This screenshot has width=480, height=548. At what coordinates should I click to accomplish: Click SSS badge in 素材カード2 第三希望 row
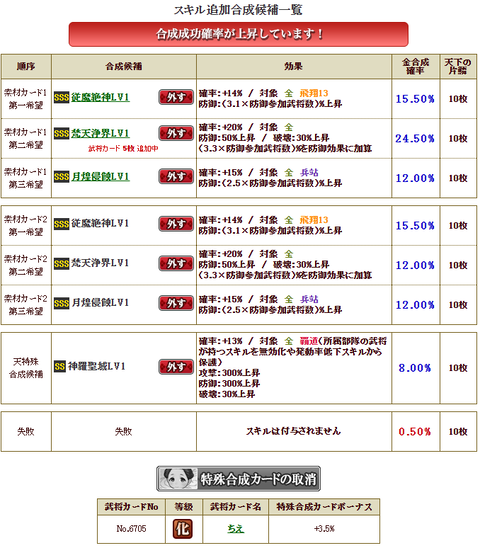pos(62,304)
